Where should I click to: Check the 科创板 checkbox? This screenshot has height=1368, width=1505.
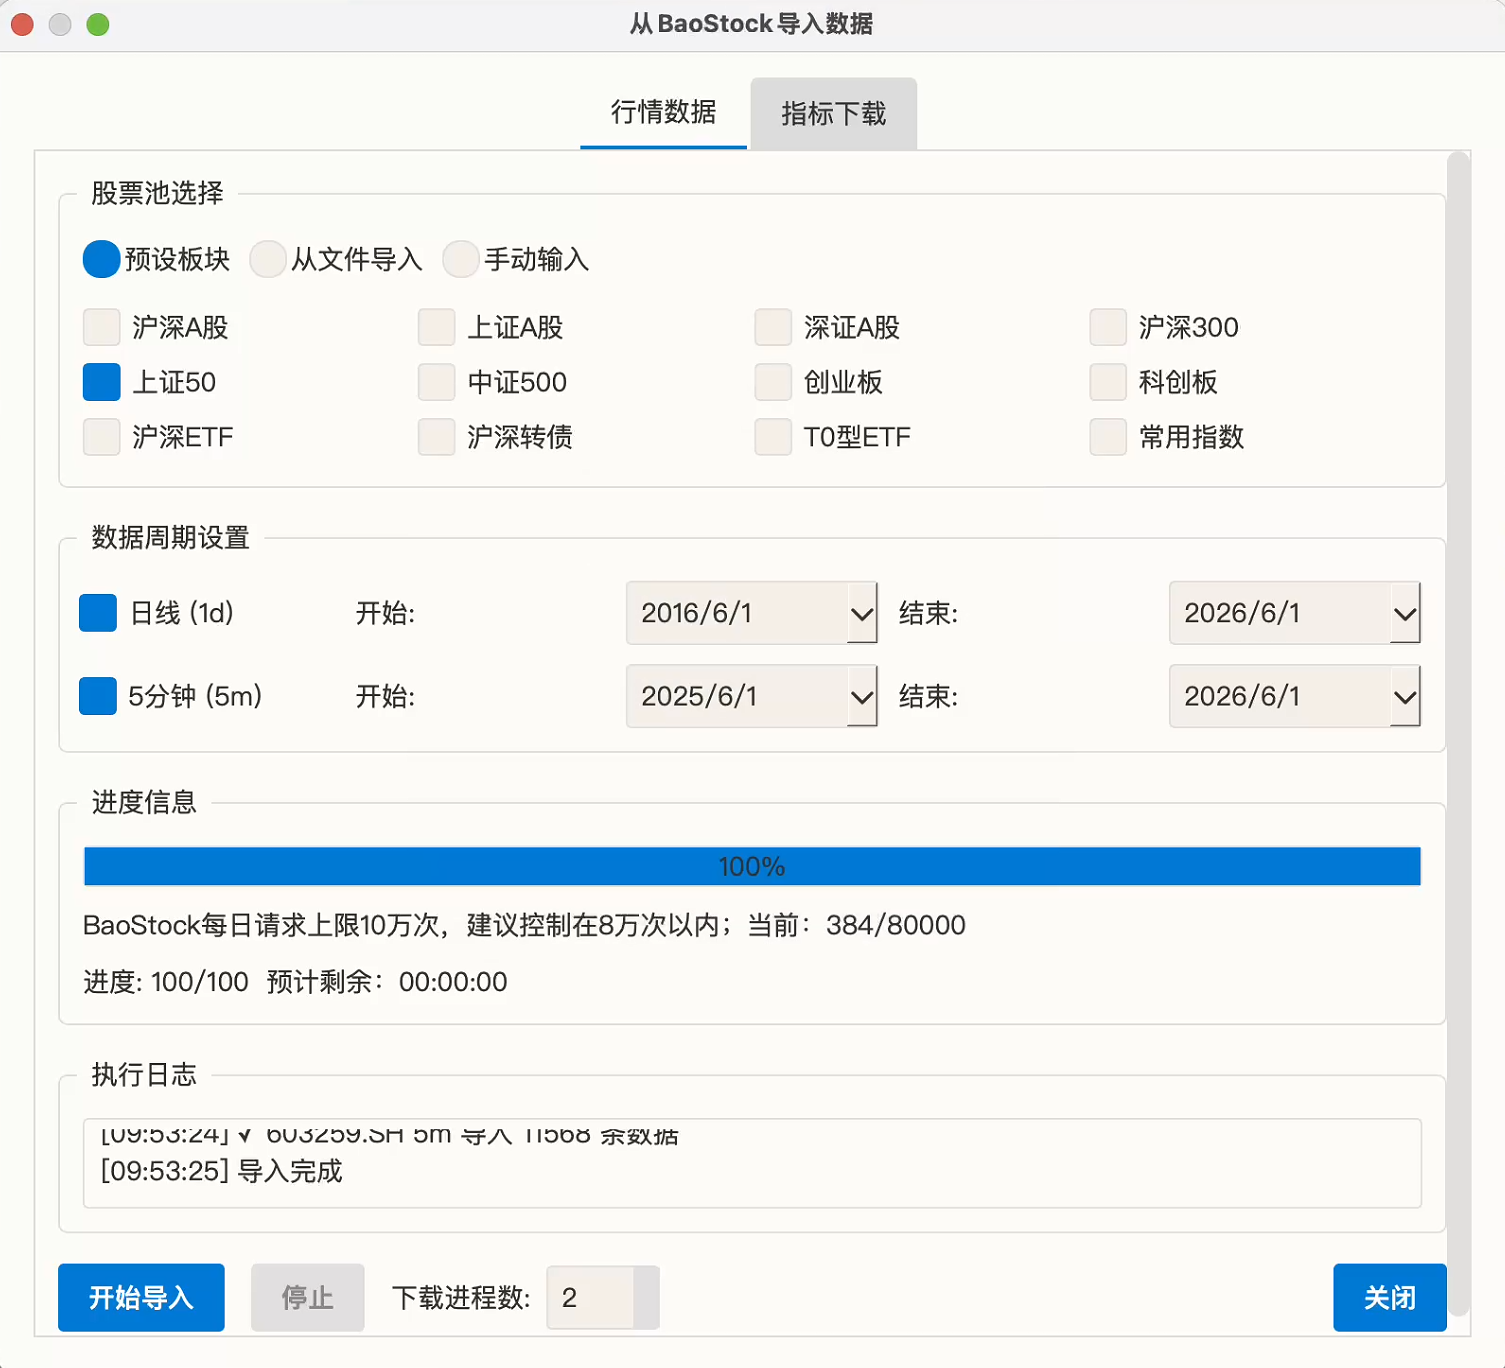point(1108,382)
